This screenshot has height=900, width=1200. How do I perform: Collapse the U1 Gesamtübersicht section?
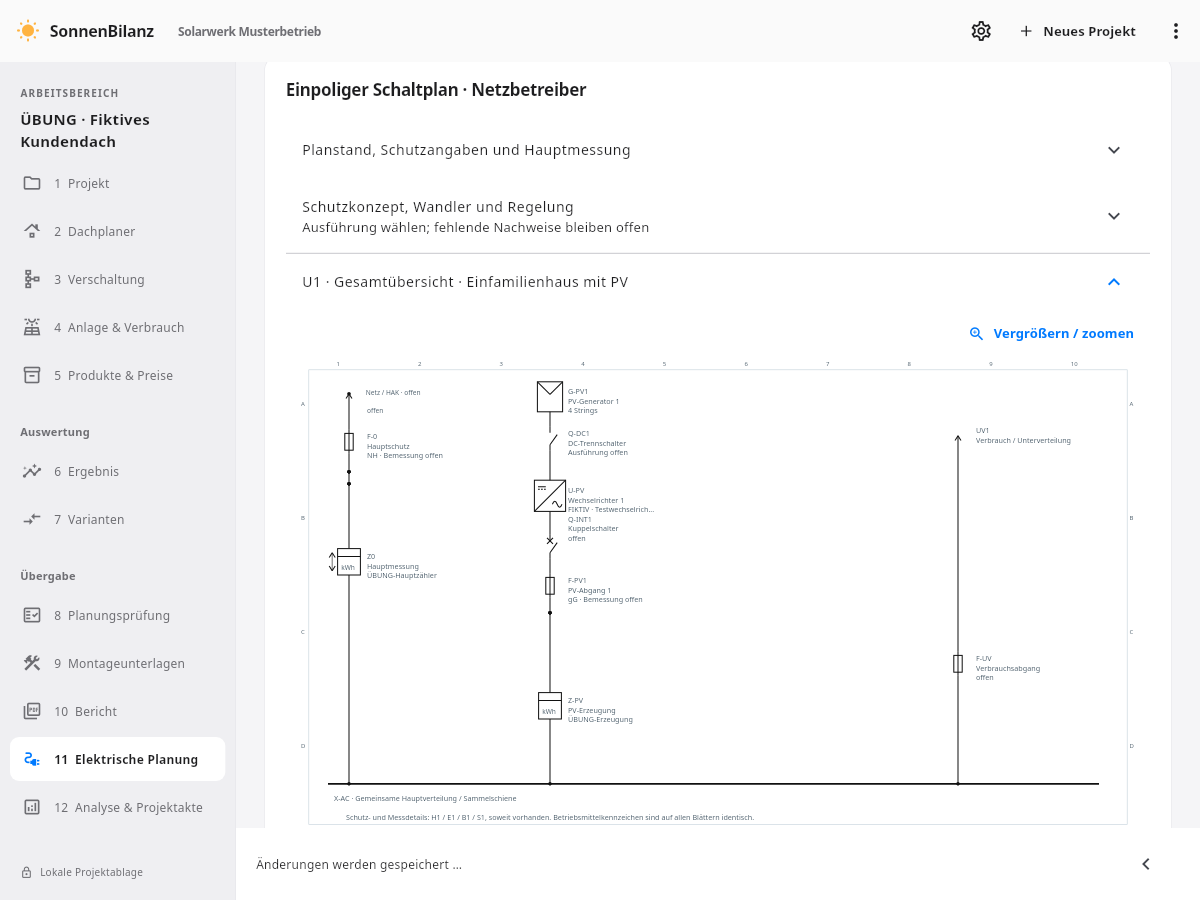tap(718, 282)
